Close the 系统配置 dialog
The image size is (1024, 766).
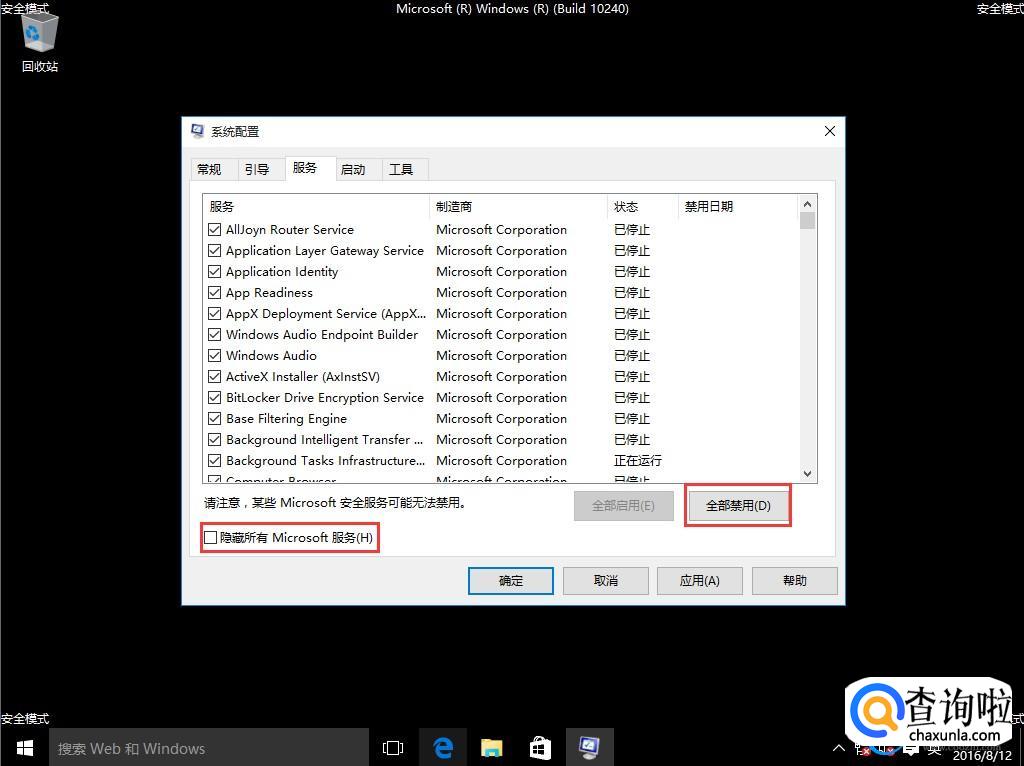click(x=829, y=131)
